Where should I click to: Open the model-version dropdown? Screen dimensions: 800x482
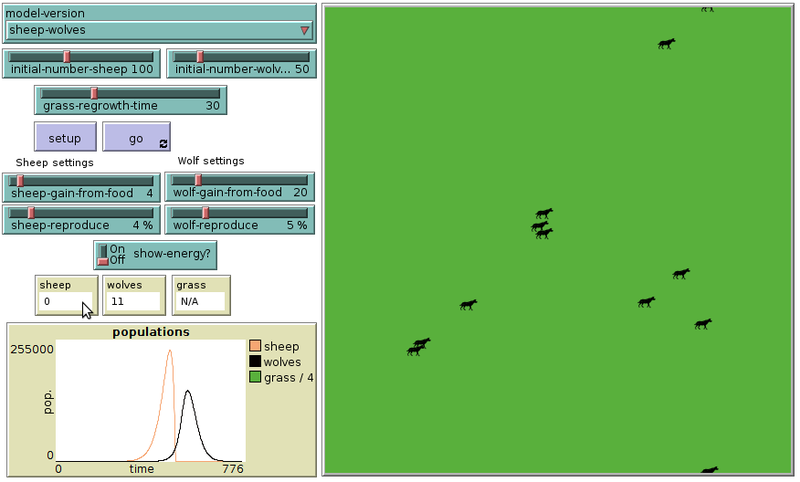click(160, 30)
